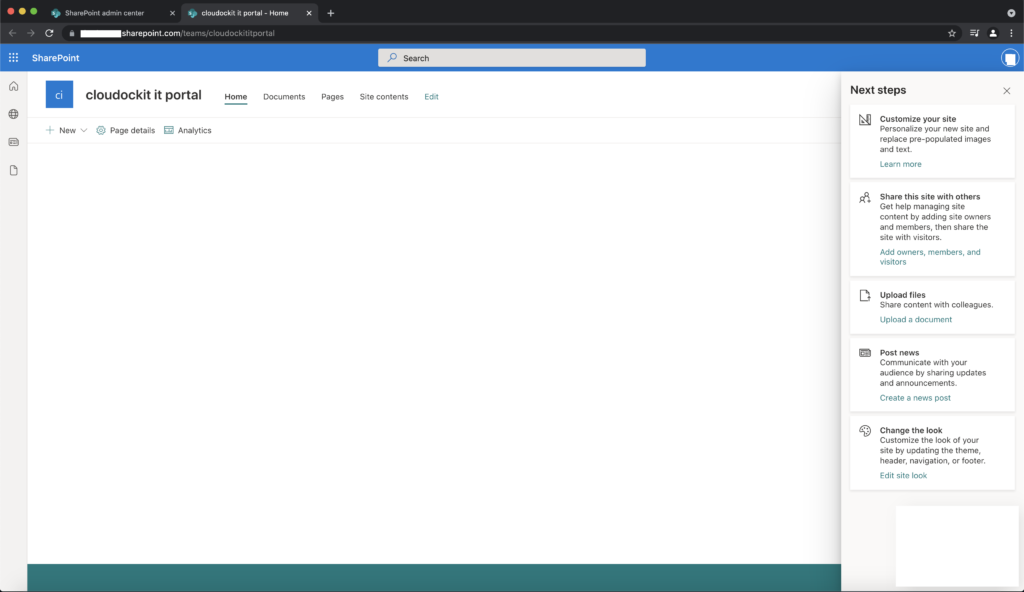Bookmark this page with the star icon

[x=952, y=33]
